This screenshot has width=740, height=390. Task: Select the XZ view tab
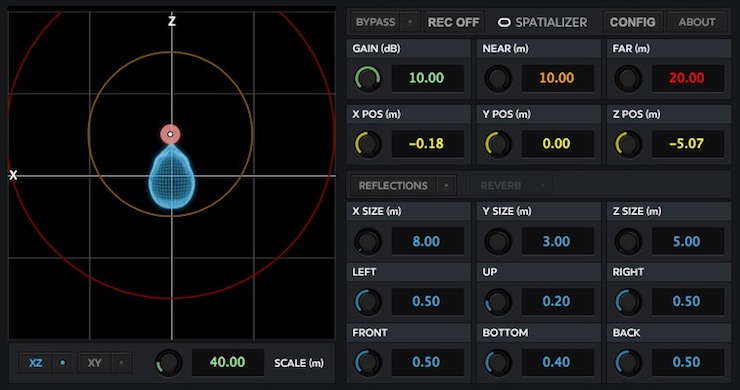point(36,363)
